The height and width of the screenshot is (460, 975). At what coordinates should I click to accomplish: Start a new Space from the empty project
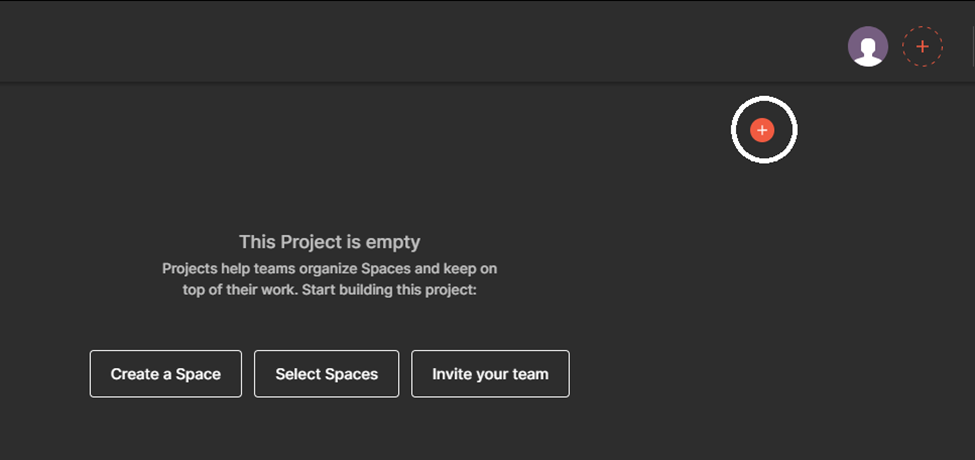point(166,374)
